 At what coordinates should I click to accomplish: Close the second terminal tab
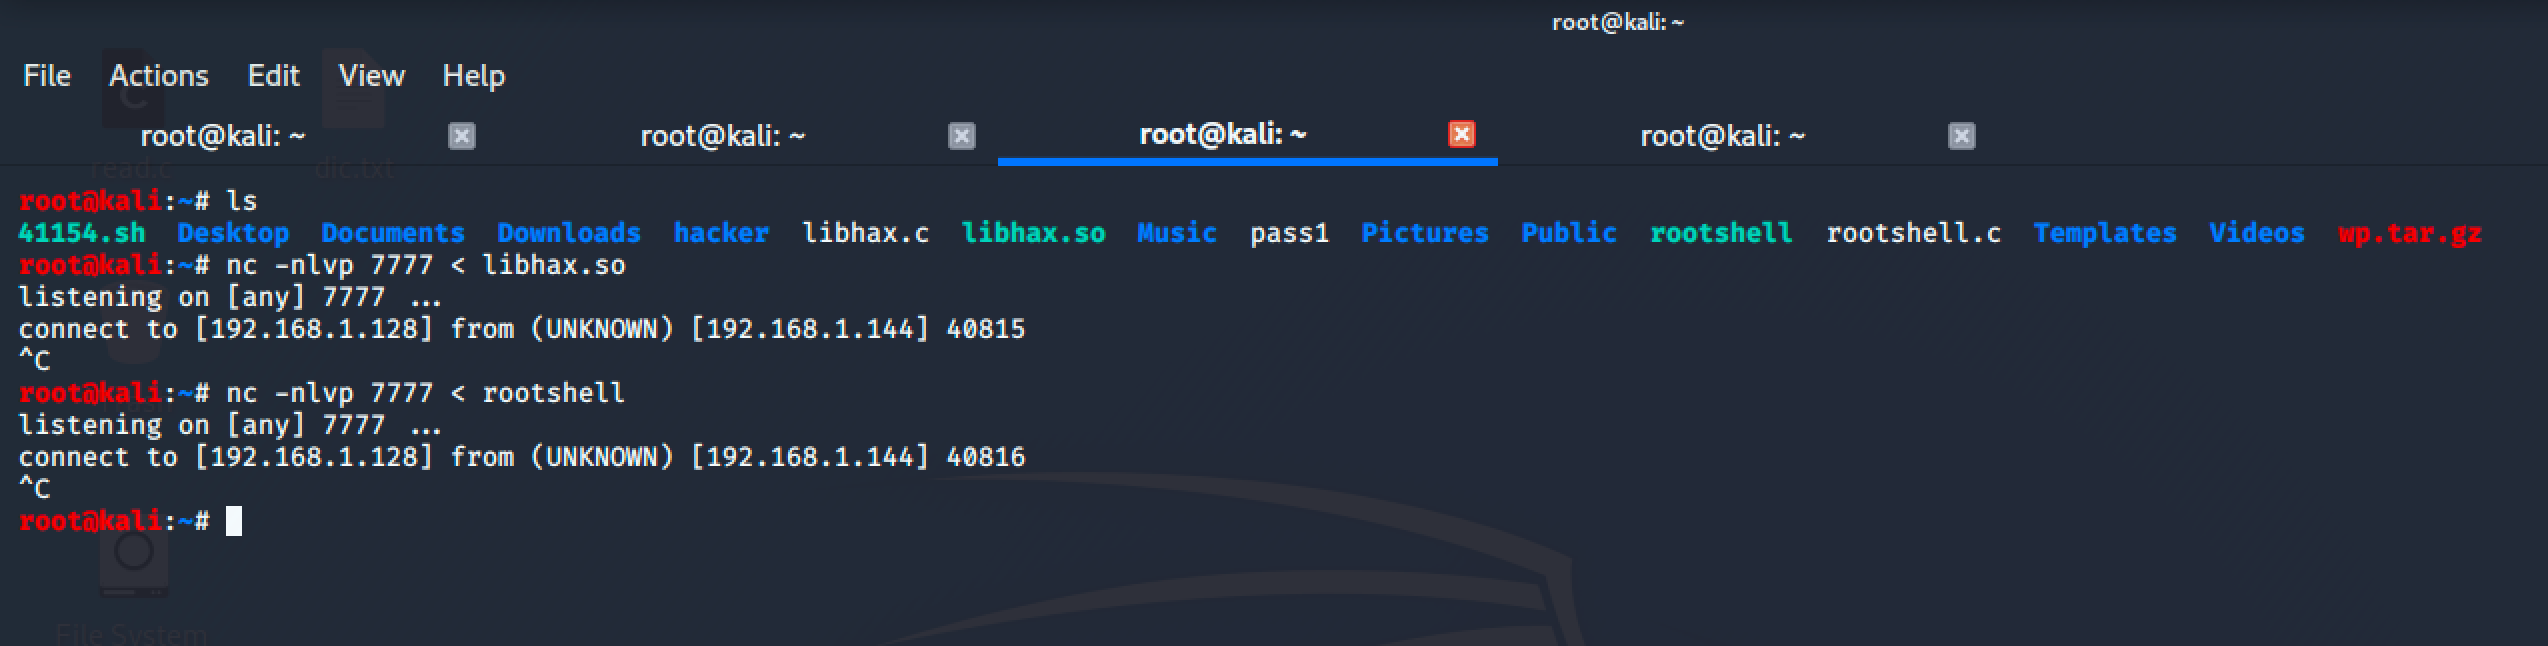[961, 136]
